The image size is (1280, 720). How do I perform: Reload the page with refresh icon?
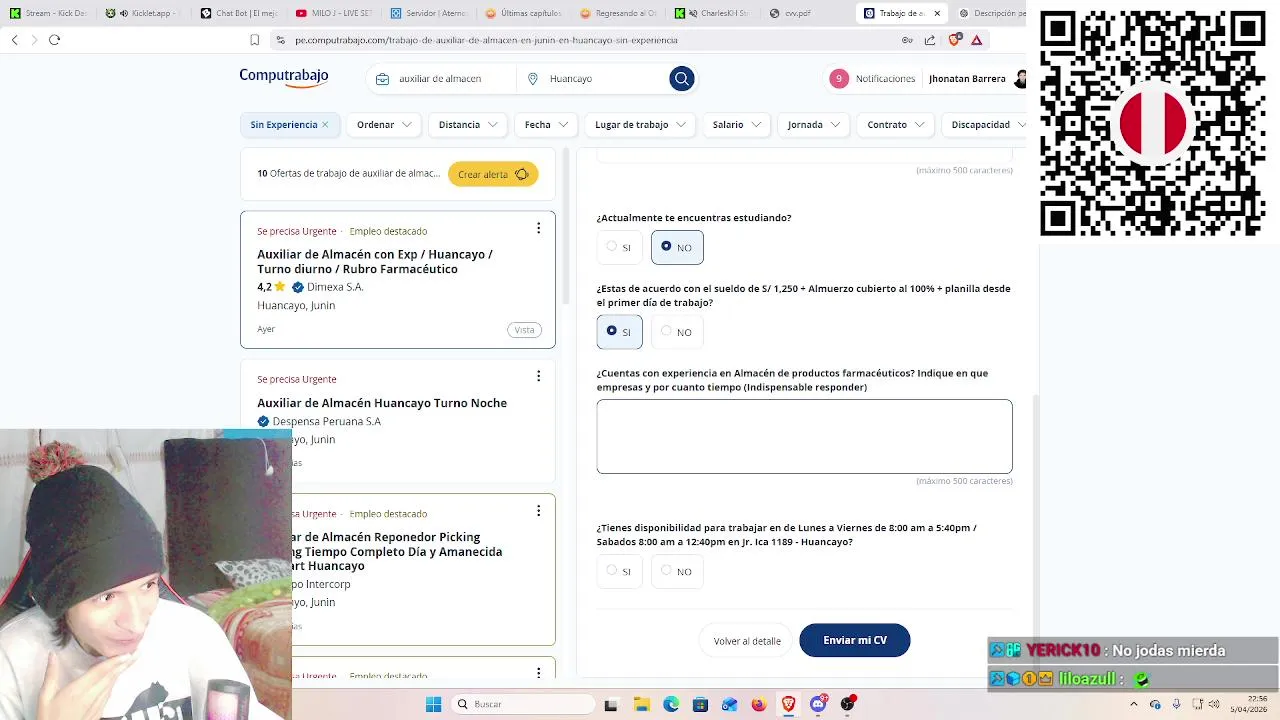[54, 40]
